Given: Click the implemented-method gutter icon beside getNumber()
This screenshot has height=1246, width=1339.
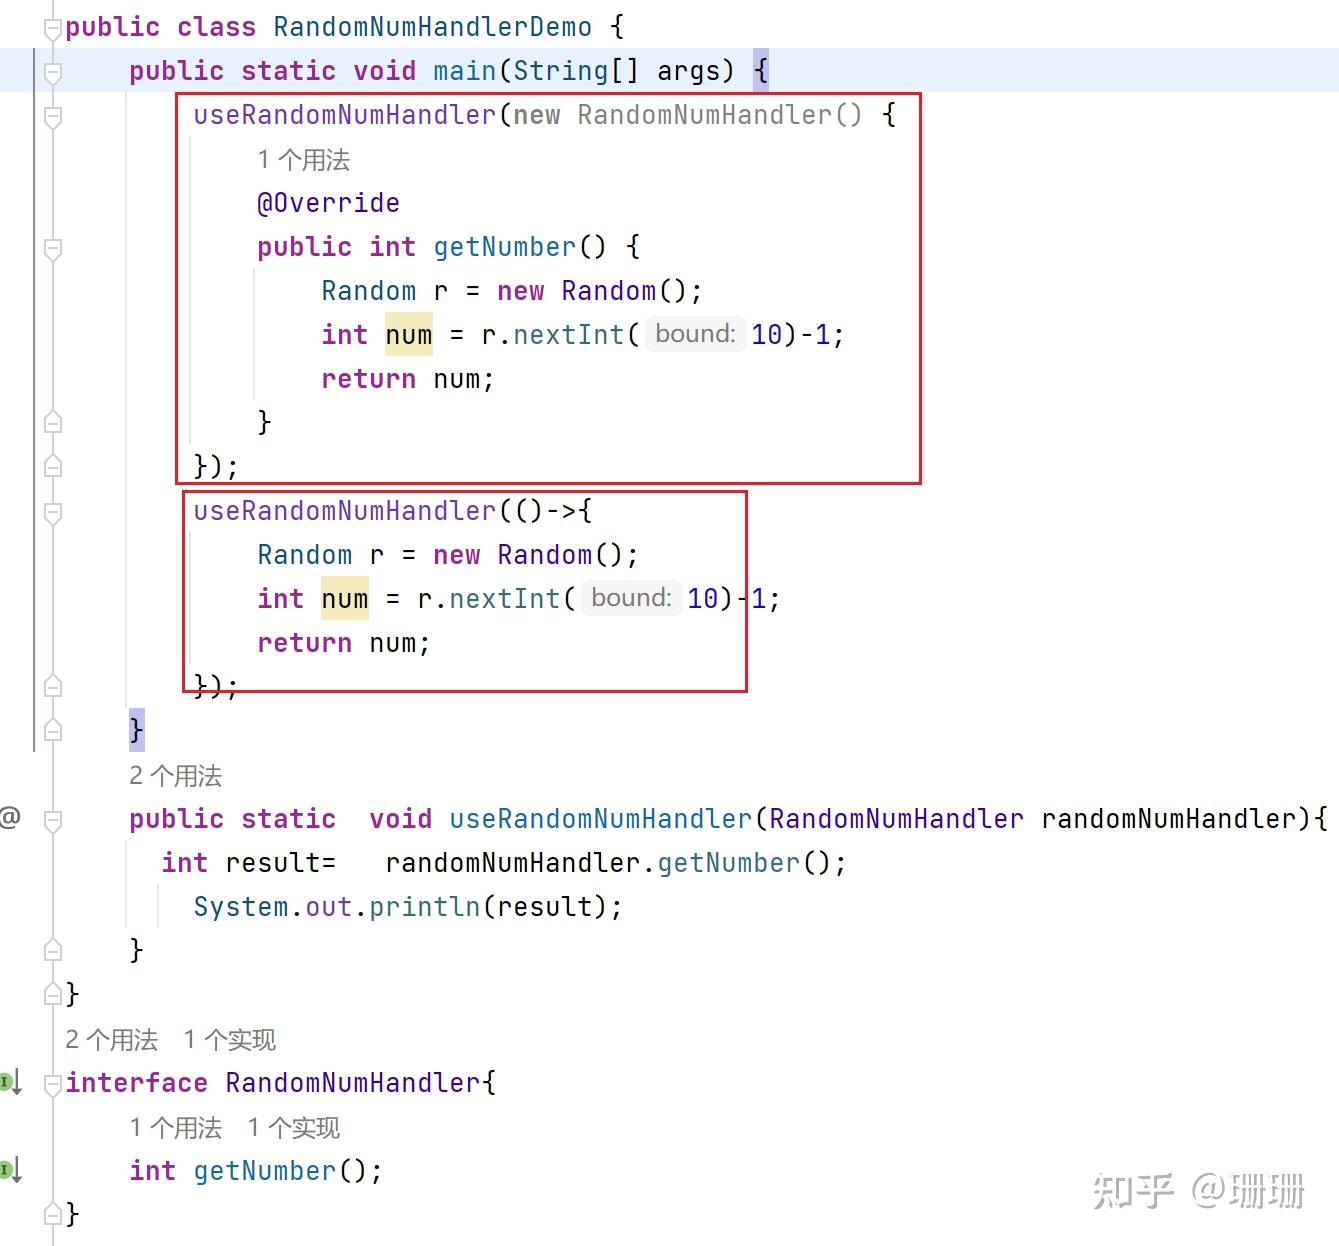Looking at the screenshot, I should tap(11, 1170).
